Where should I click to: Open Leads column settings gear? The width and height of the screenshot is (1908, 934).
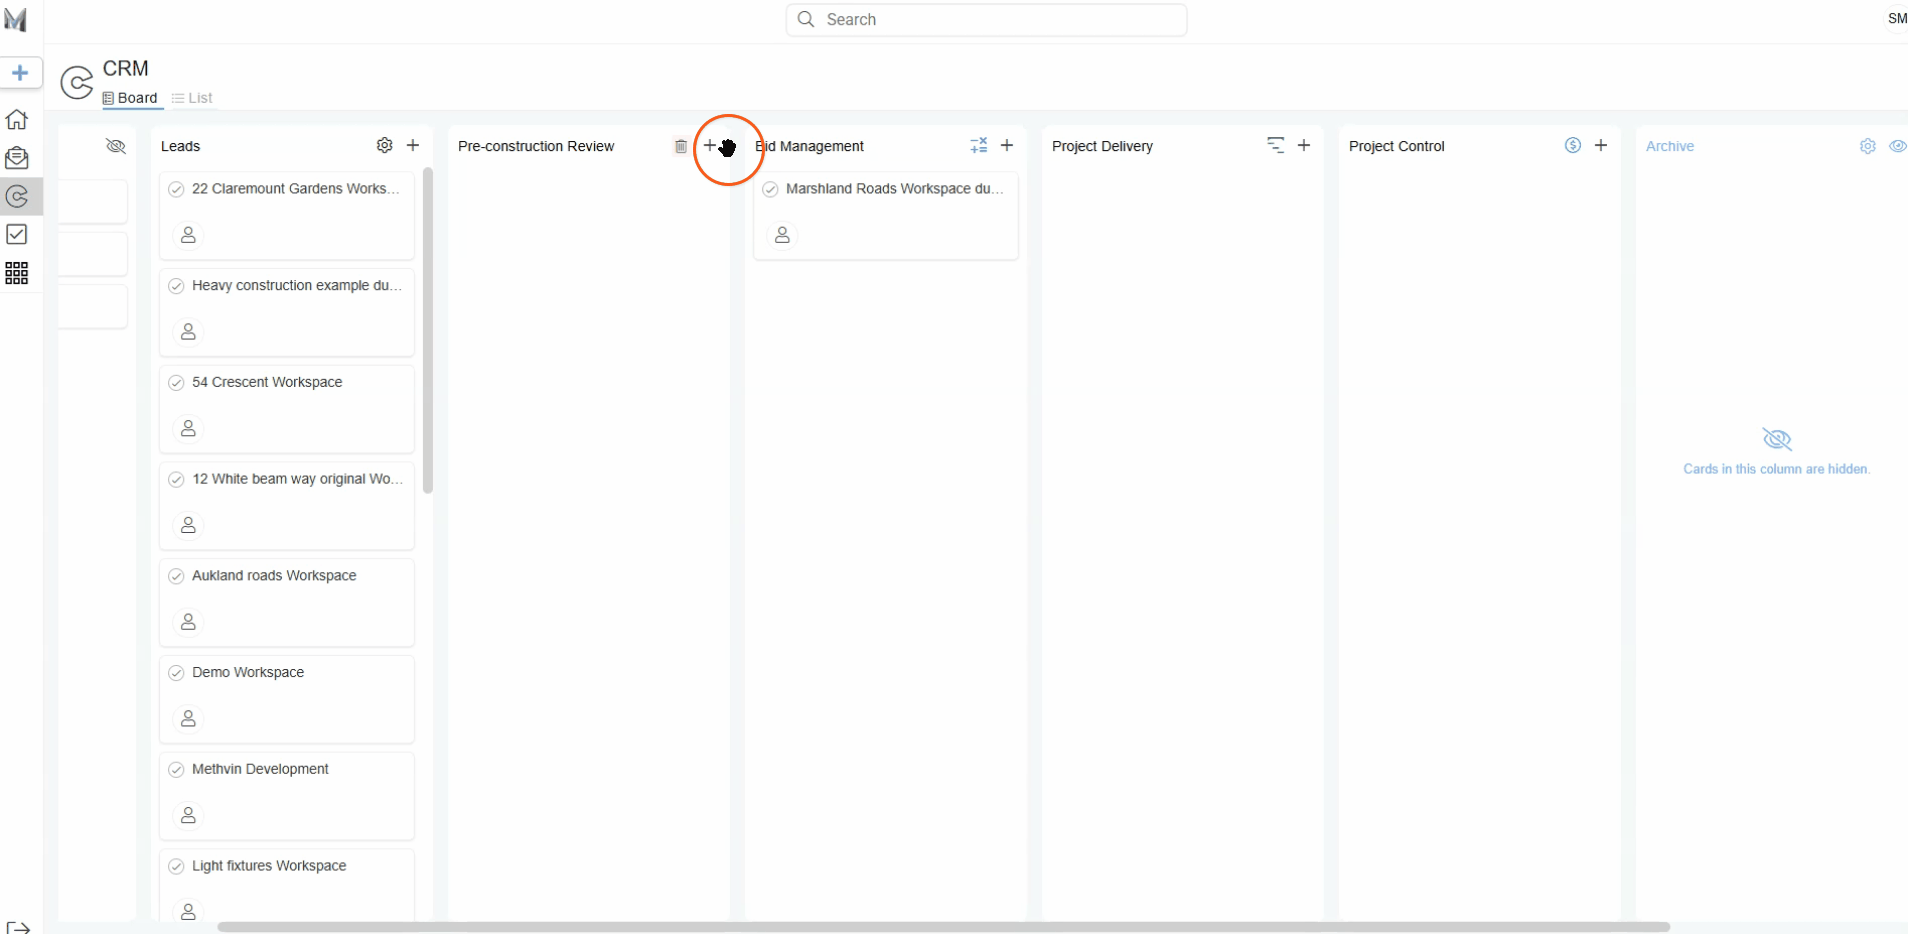click(x=384, y=145)
